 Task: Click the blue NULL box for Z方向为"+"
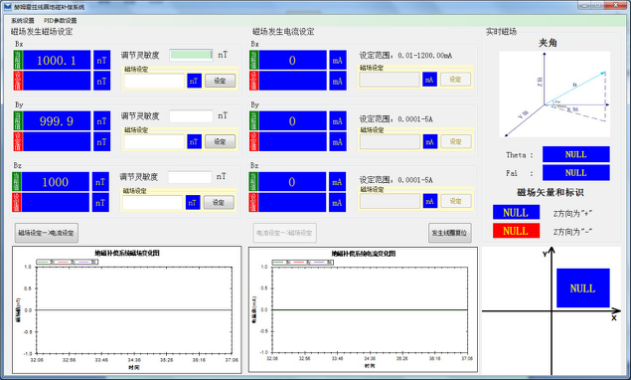[516, 213]
